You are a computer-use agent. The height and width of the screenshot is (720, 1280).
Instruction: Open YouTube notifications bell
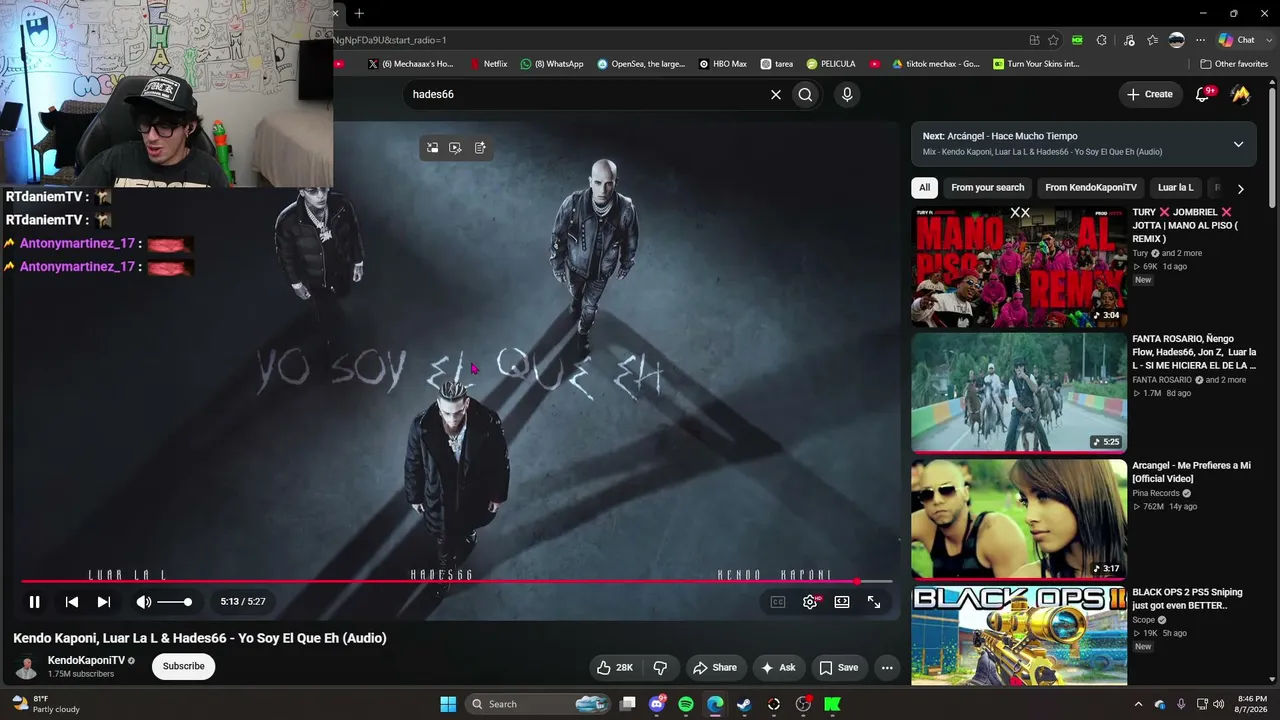1204,94
